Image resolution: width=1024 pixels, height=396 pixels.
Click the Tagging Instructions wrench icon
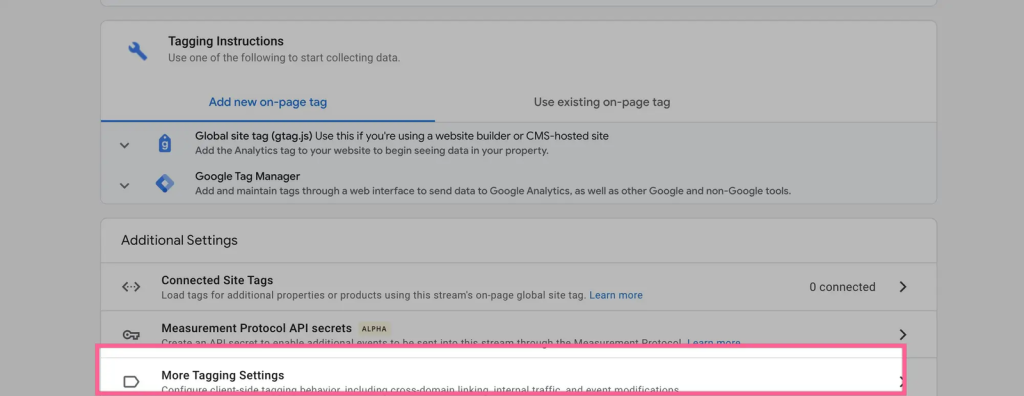tap(137, 50)
